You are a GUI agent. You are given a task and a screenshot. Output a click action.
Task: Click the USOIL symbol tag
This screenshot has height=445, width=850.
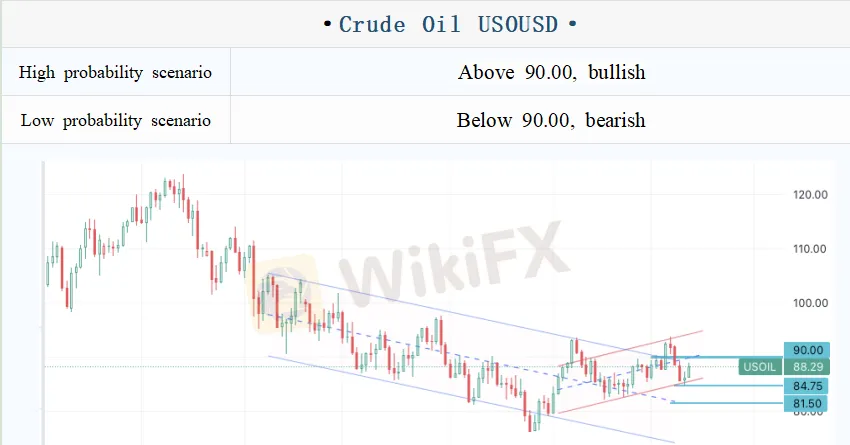pyautogui.click(x=757, y=367)
